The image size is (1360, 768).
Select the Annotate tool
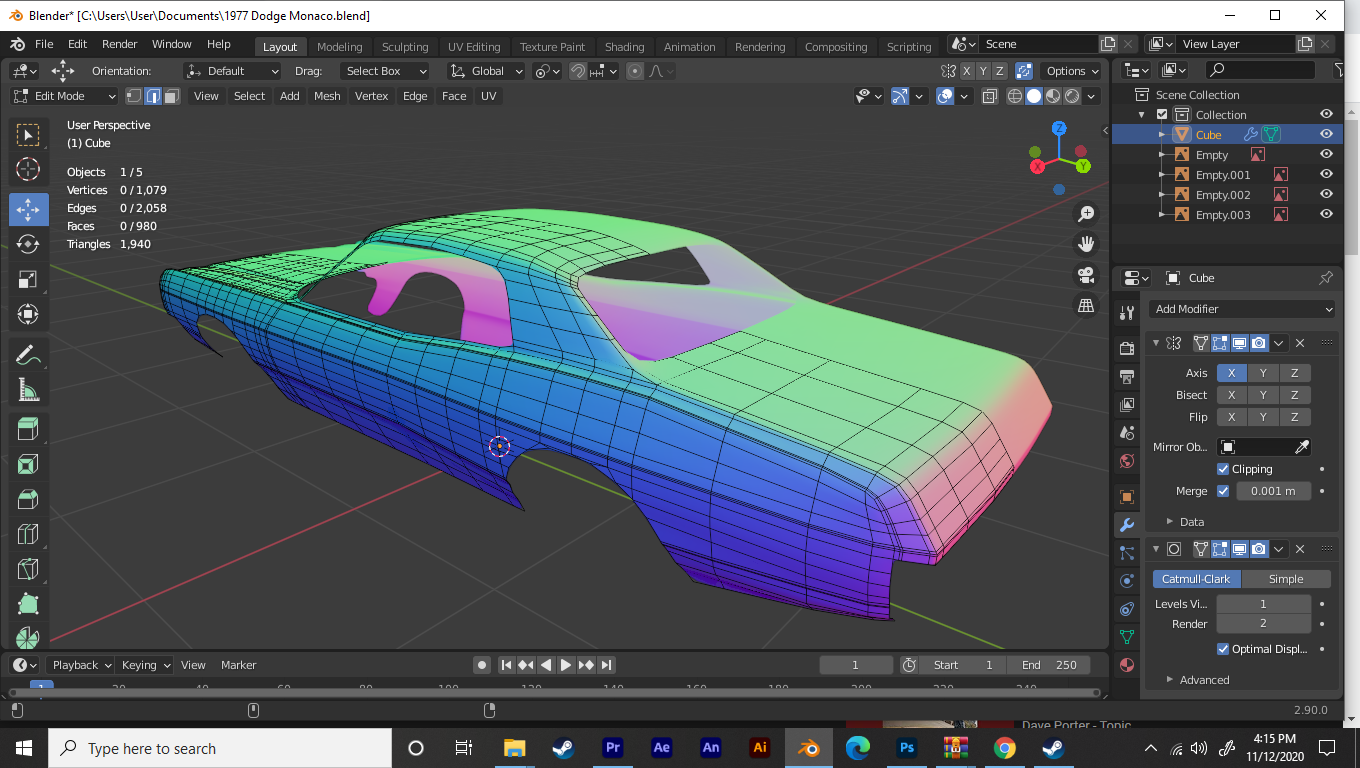(x=28, y=354)
